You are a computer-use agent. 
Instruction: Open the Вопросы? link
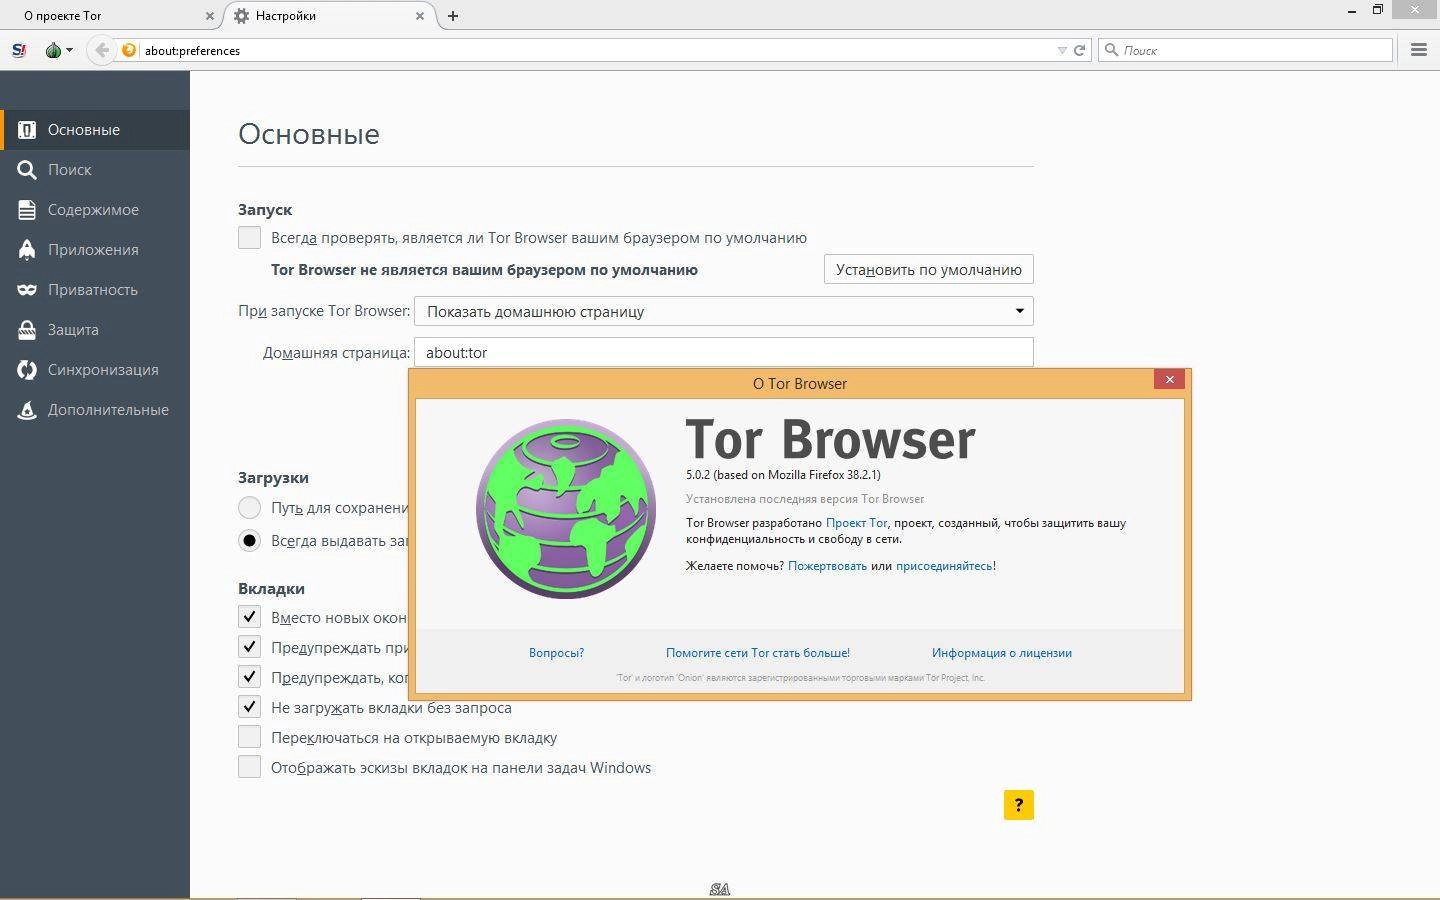[556, 653]
